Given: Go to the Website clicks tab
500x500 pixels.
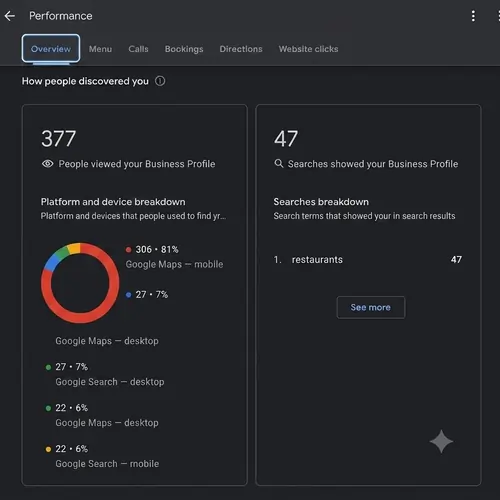Looking at the screenshot, I should click(x=308, y=49).
